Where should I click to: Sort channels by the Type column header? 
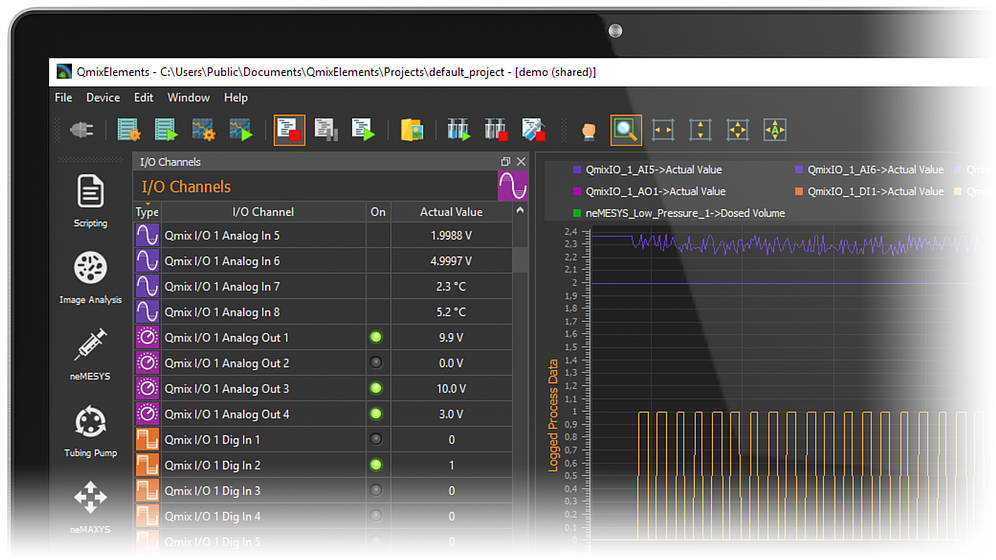[x=147, y=212]
